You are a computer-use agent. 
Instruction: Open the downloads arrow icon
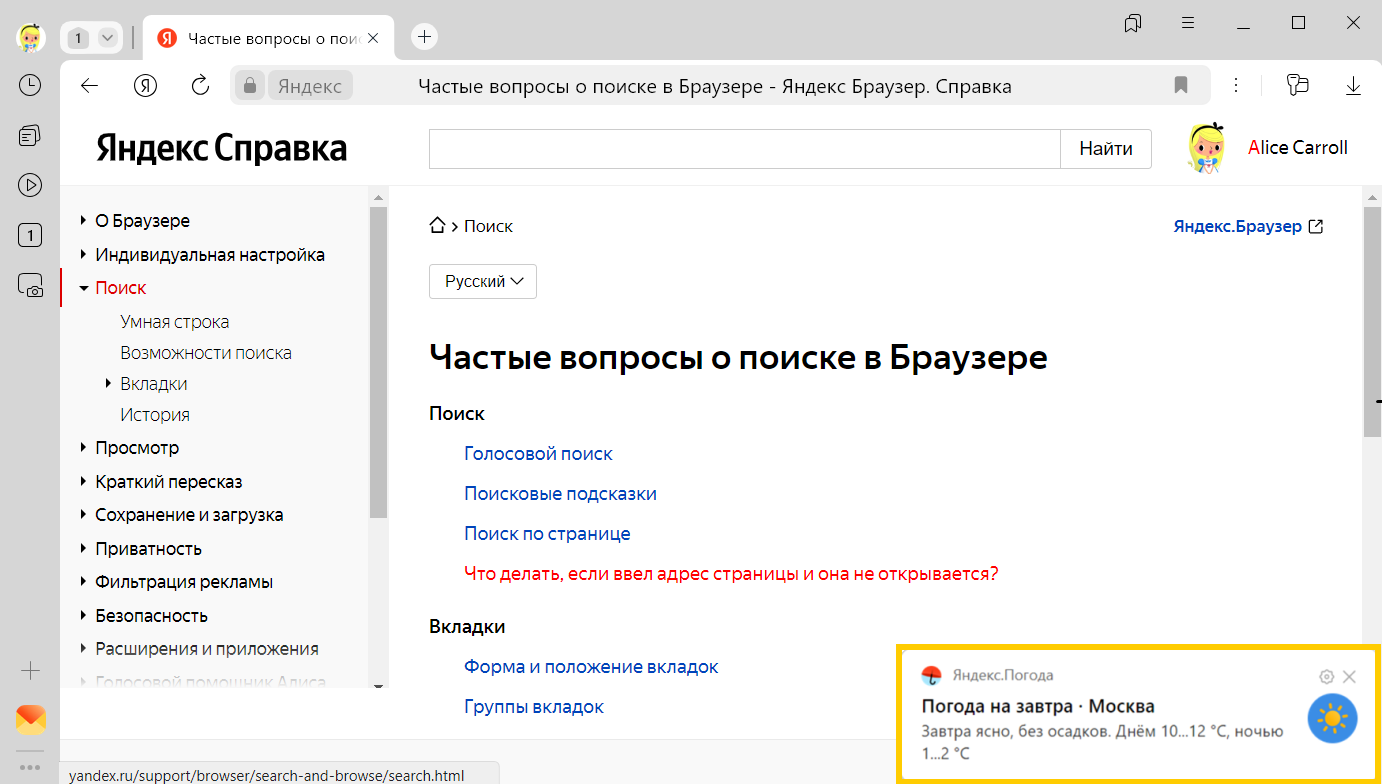coord(1353,86)
